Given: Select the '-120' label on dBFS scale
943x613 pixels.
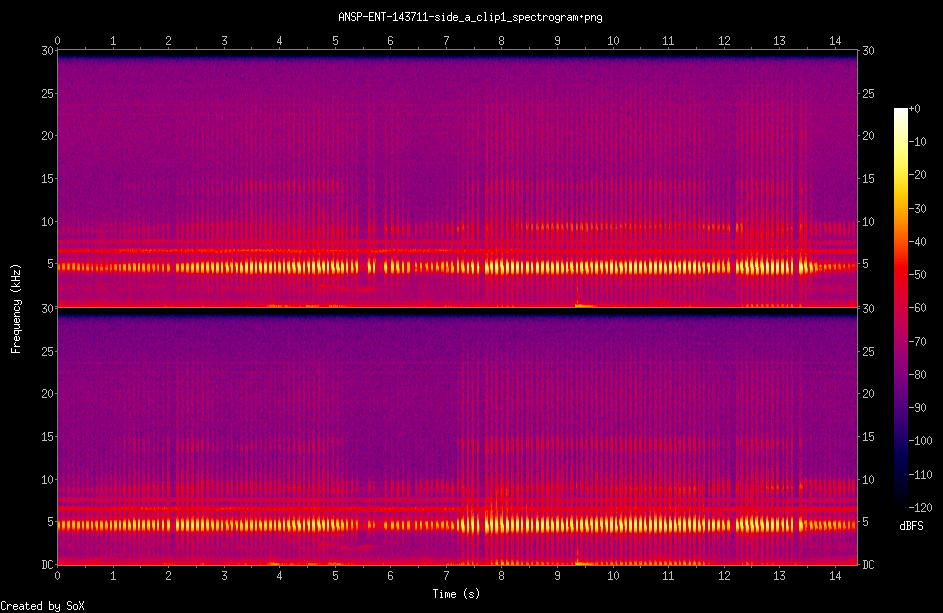Looking at the screenshot, I should click(920, 507).
